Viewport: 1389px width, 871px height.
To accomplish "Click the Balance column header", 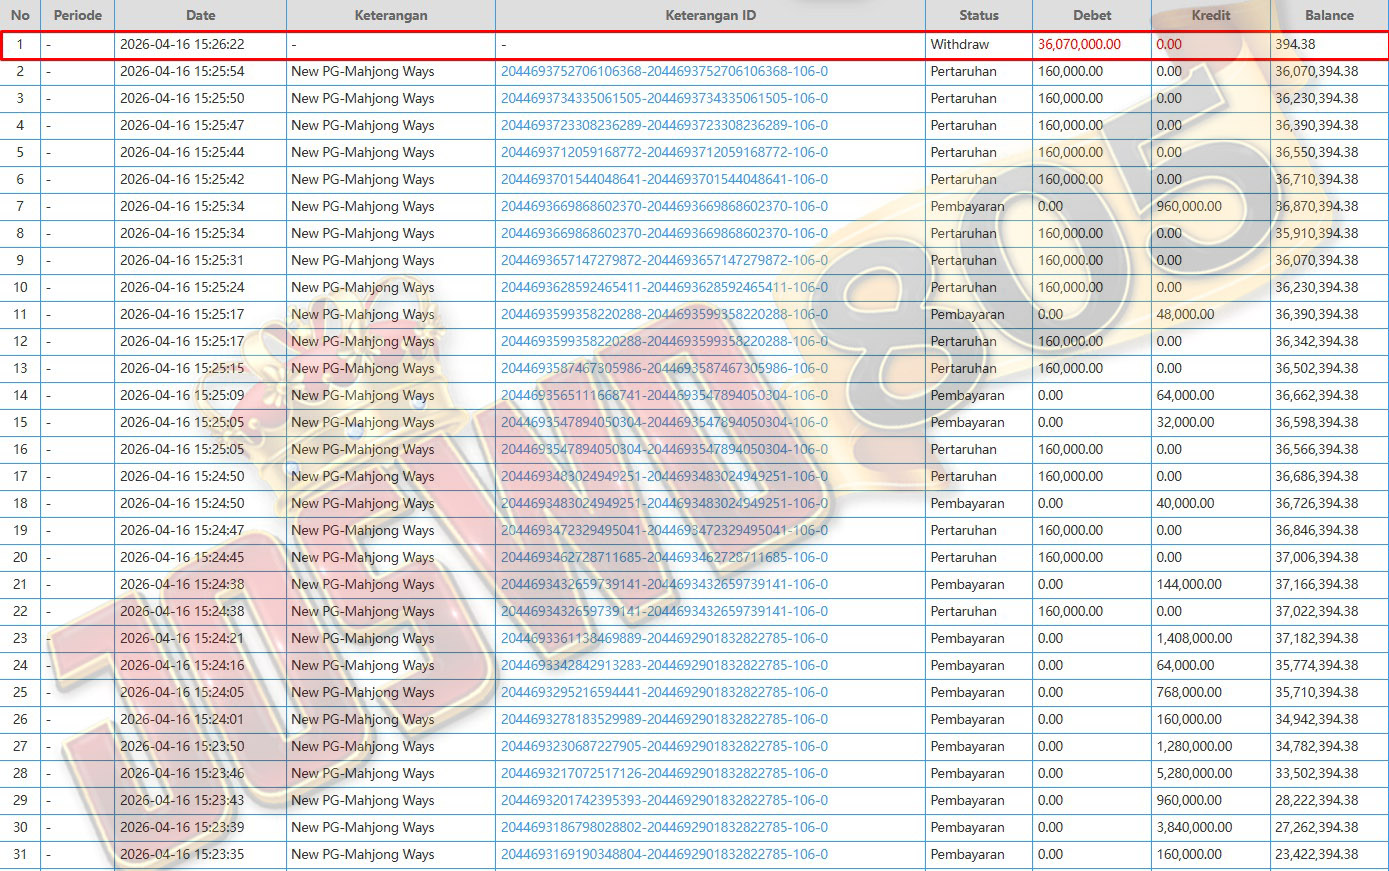I will (x=1328, y=15).
